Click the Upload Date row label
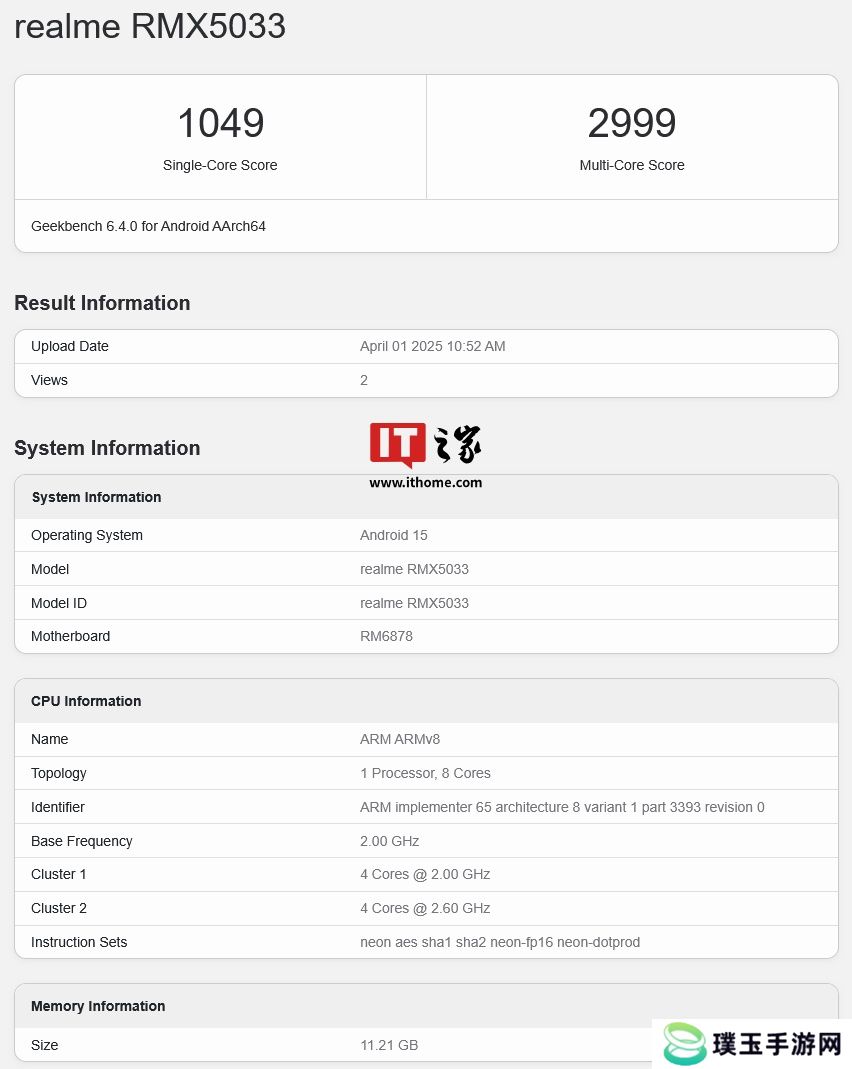The image size is (852, 1069). [x=70, y=346]
